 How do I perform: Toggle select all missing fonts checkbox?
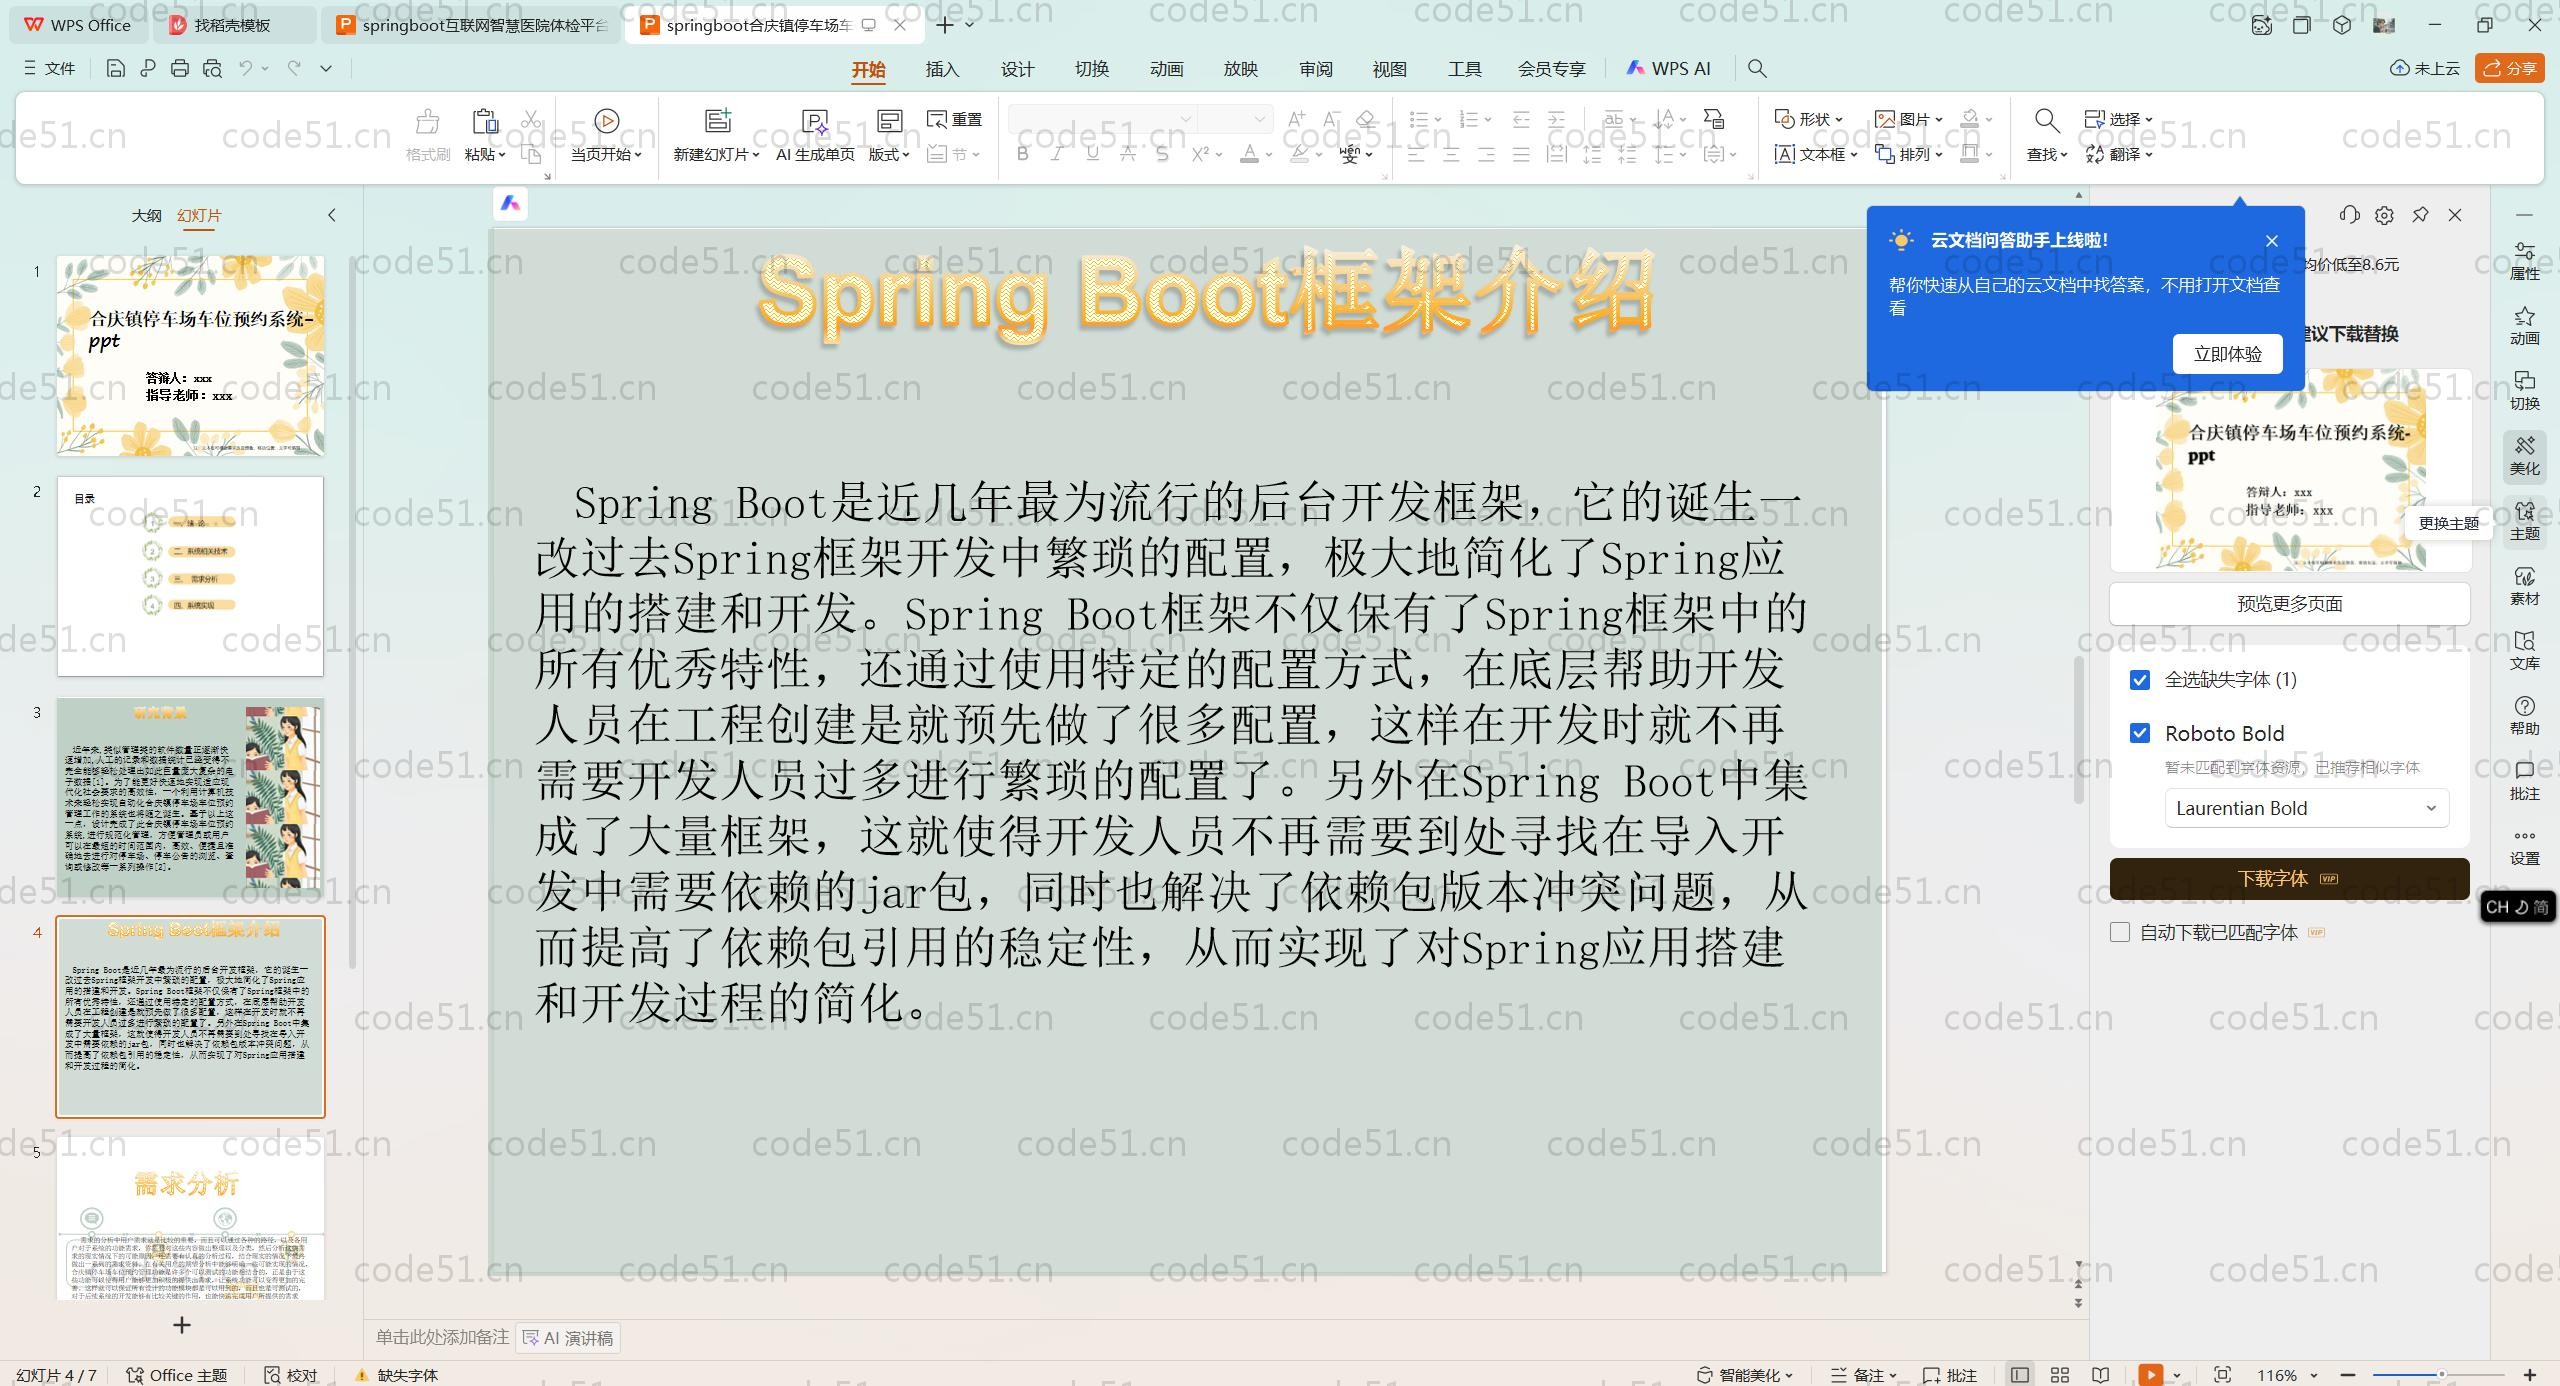[2140, 680]
